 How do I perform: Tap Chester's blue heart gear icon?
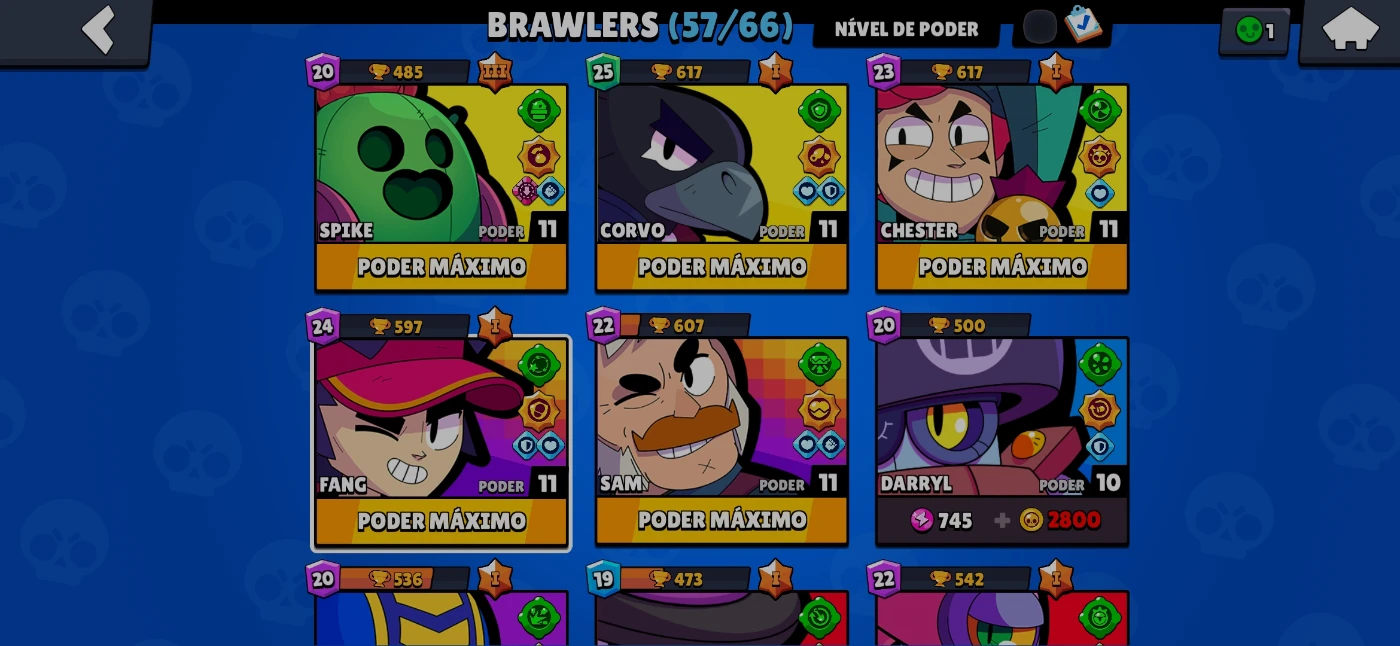pos(1100,192)
